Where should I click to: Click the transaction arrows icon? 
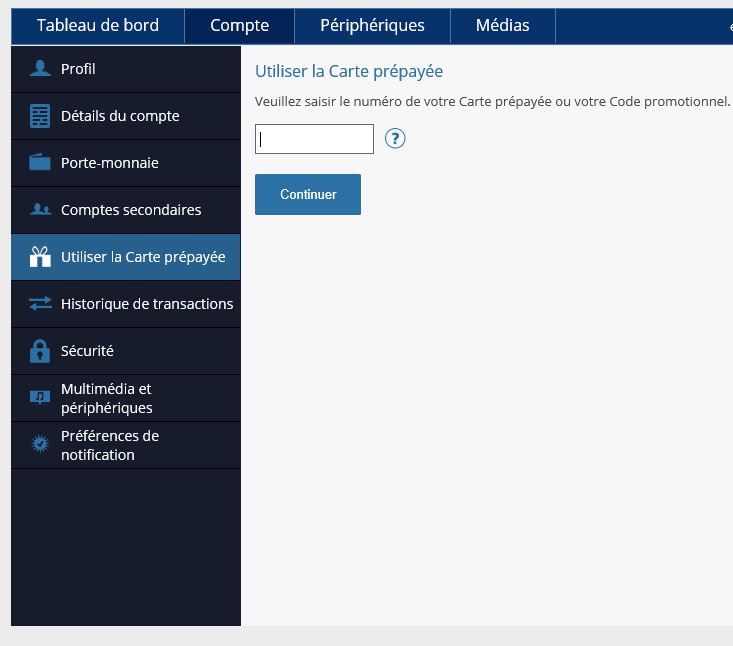tap(40, 304)
